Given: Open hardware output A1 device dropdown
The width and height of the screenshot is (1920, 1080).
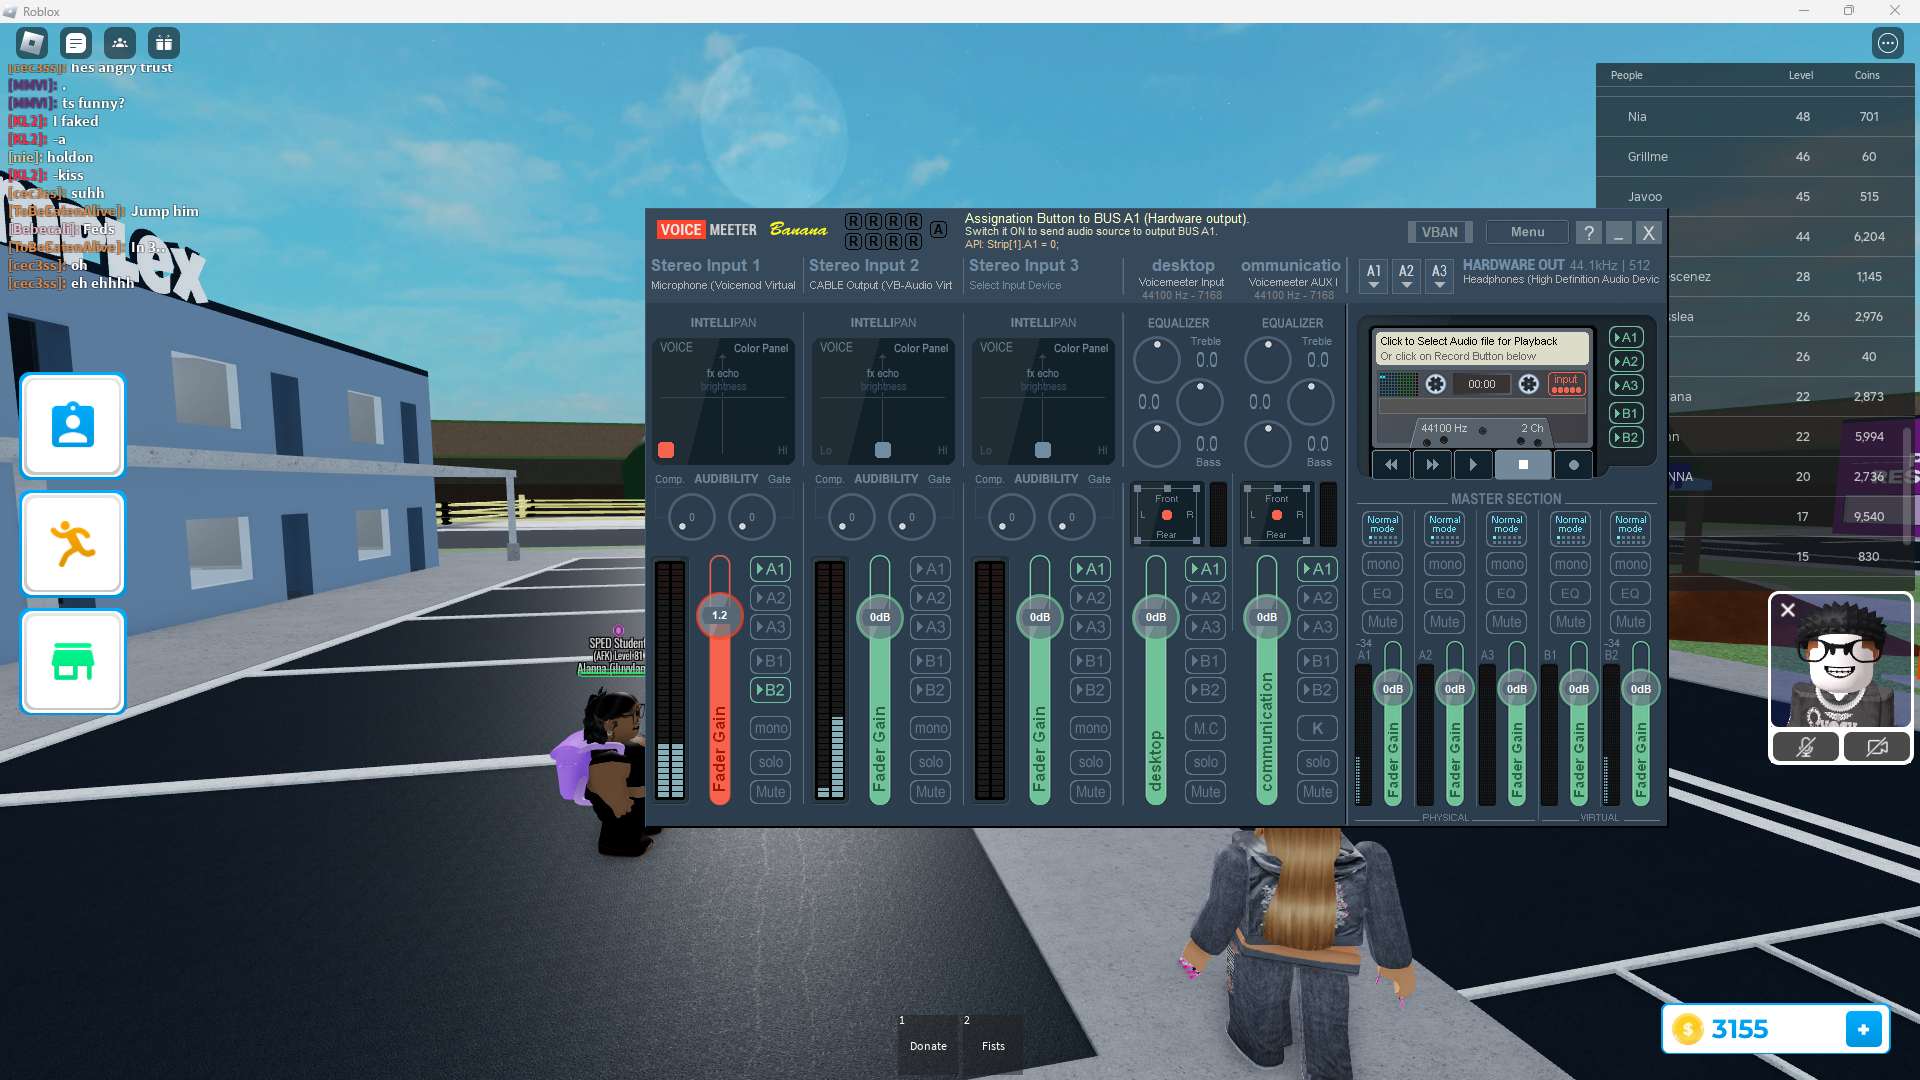Looking at the screenshot, I should click(1374, 275).
